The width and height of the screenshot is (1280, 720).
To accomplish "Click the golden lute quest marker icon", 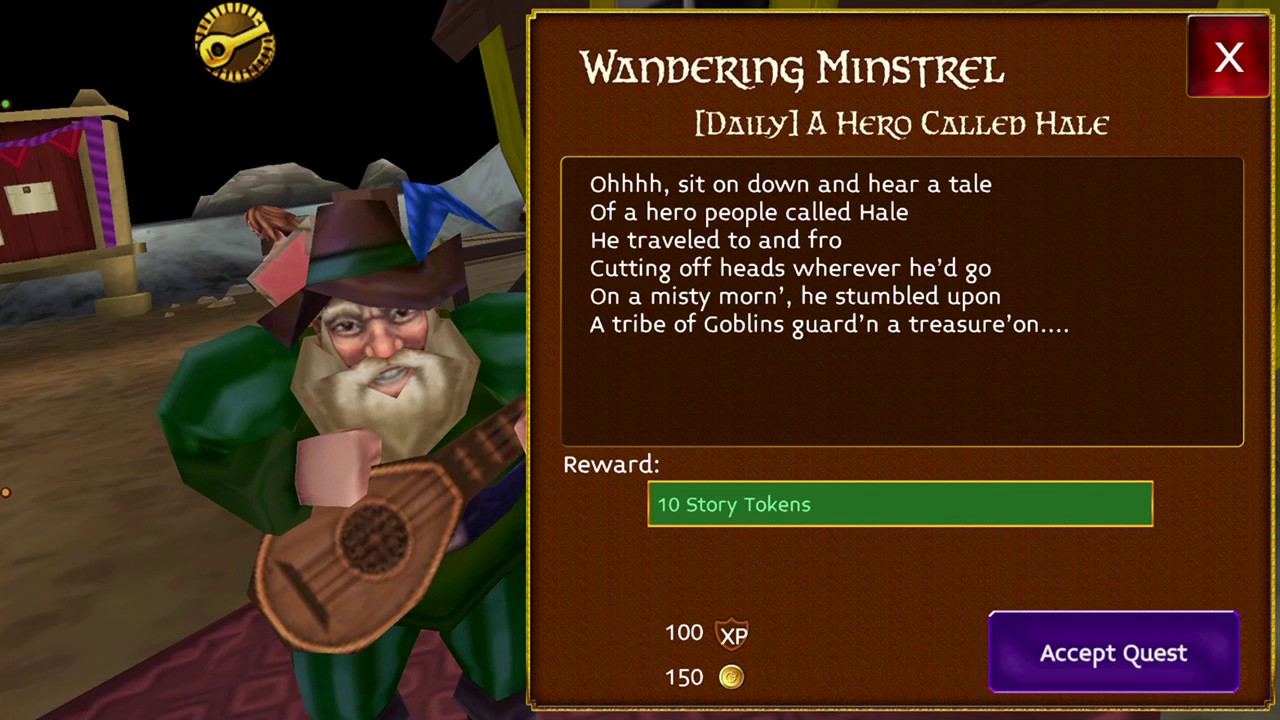I will (235, 41).
